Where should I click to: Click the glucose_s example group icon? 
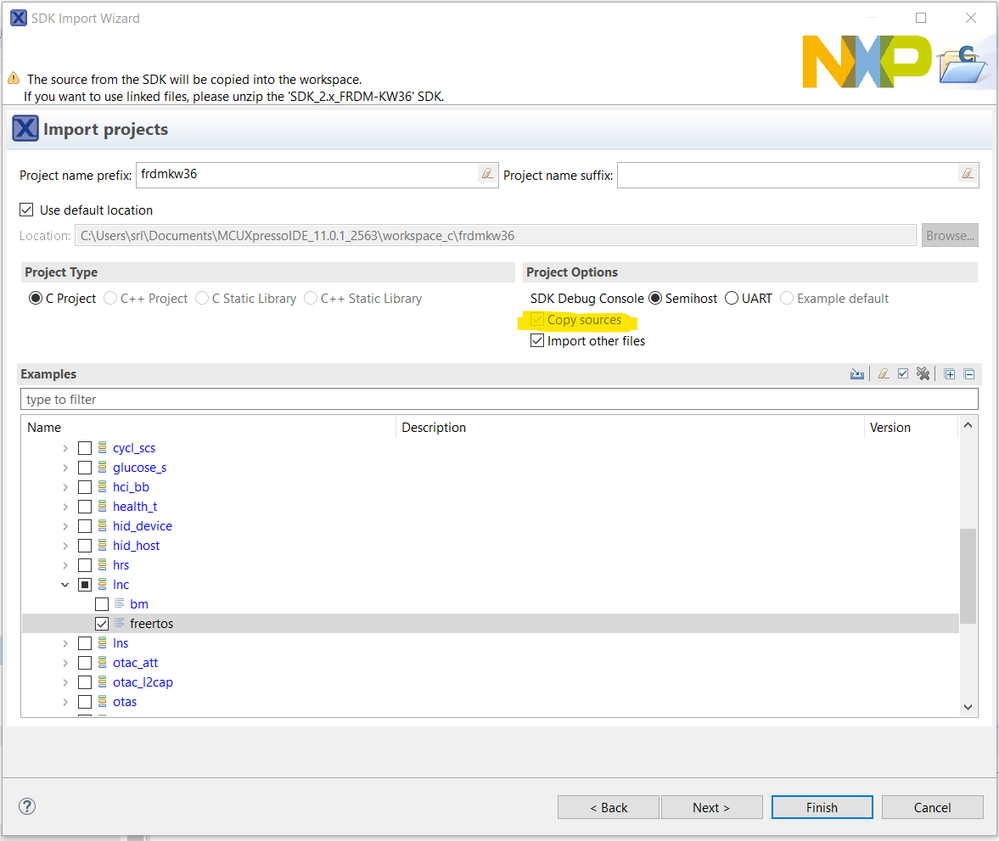pos(102,467)
